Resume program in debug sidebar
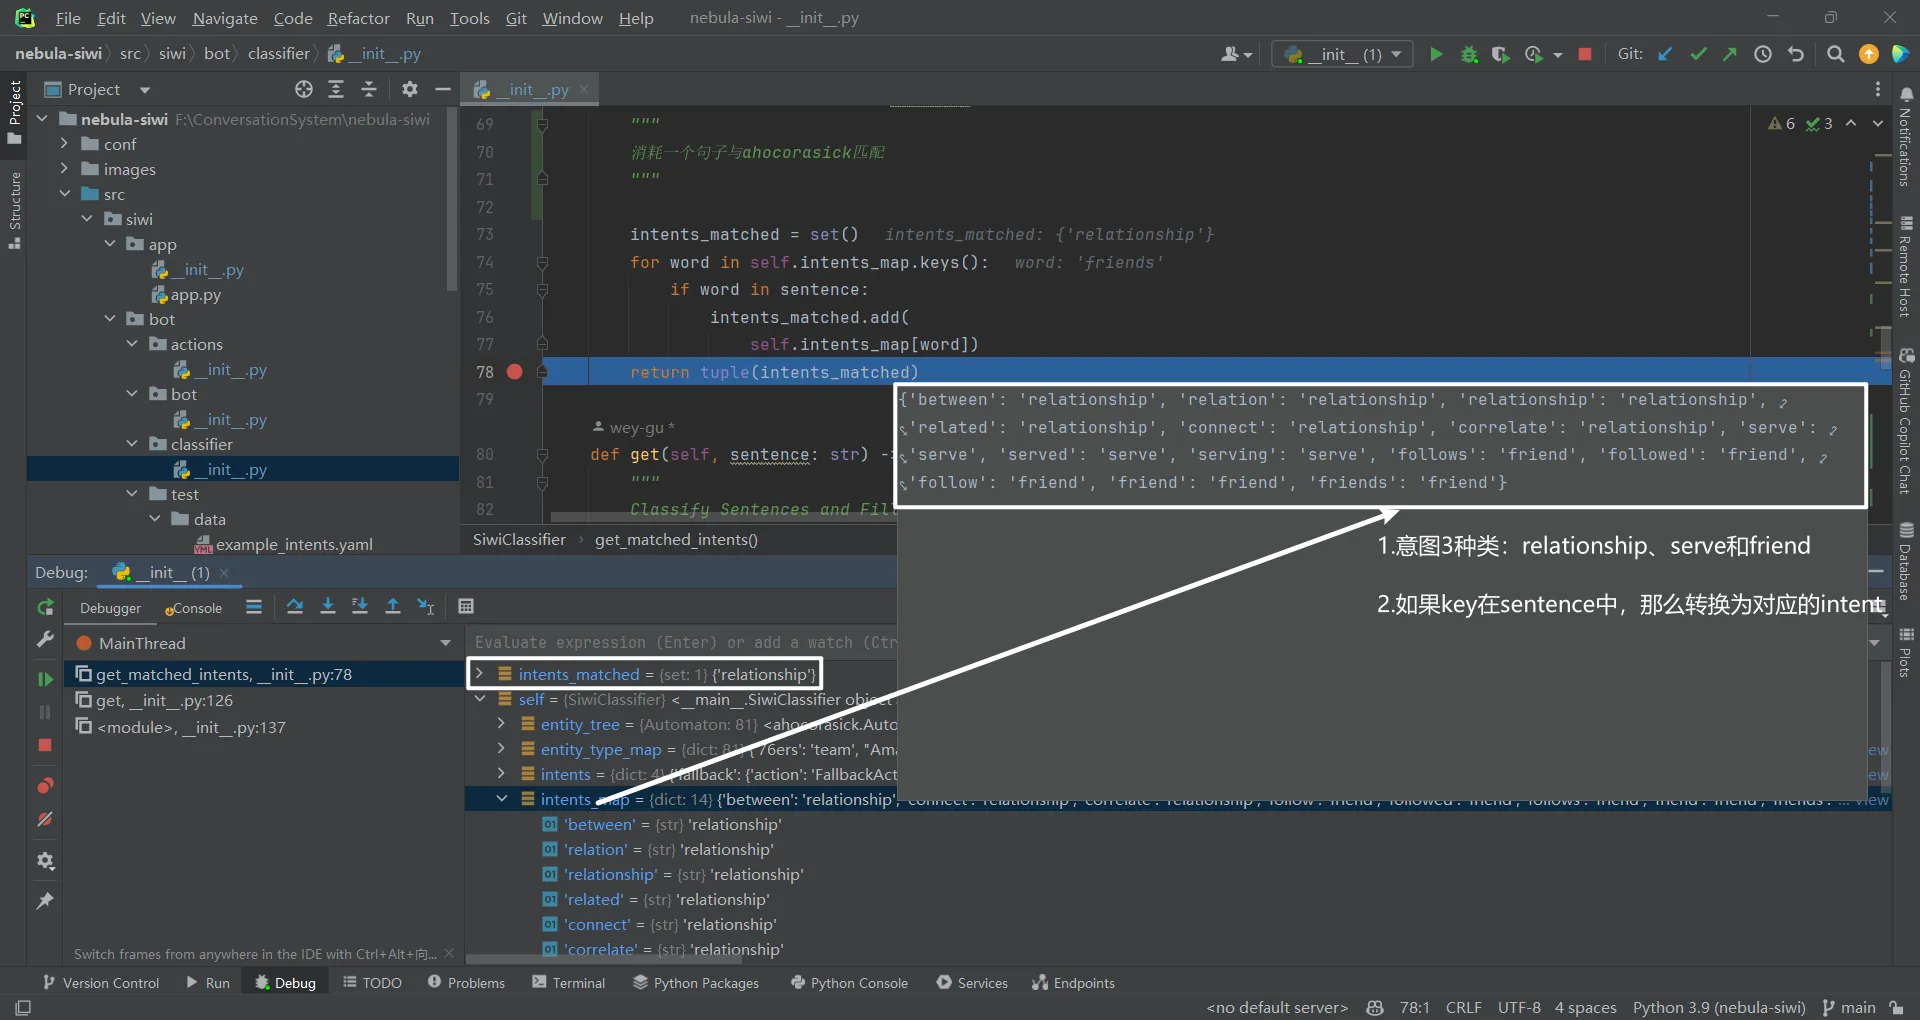This screenshot has height=1020, width=1920. 45,679
